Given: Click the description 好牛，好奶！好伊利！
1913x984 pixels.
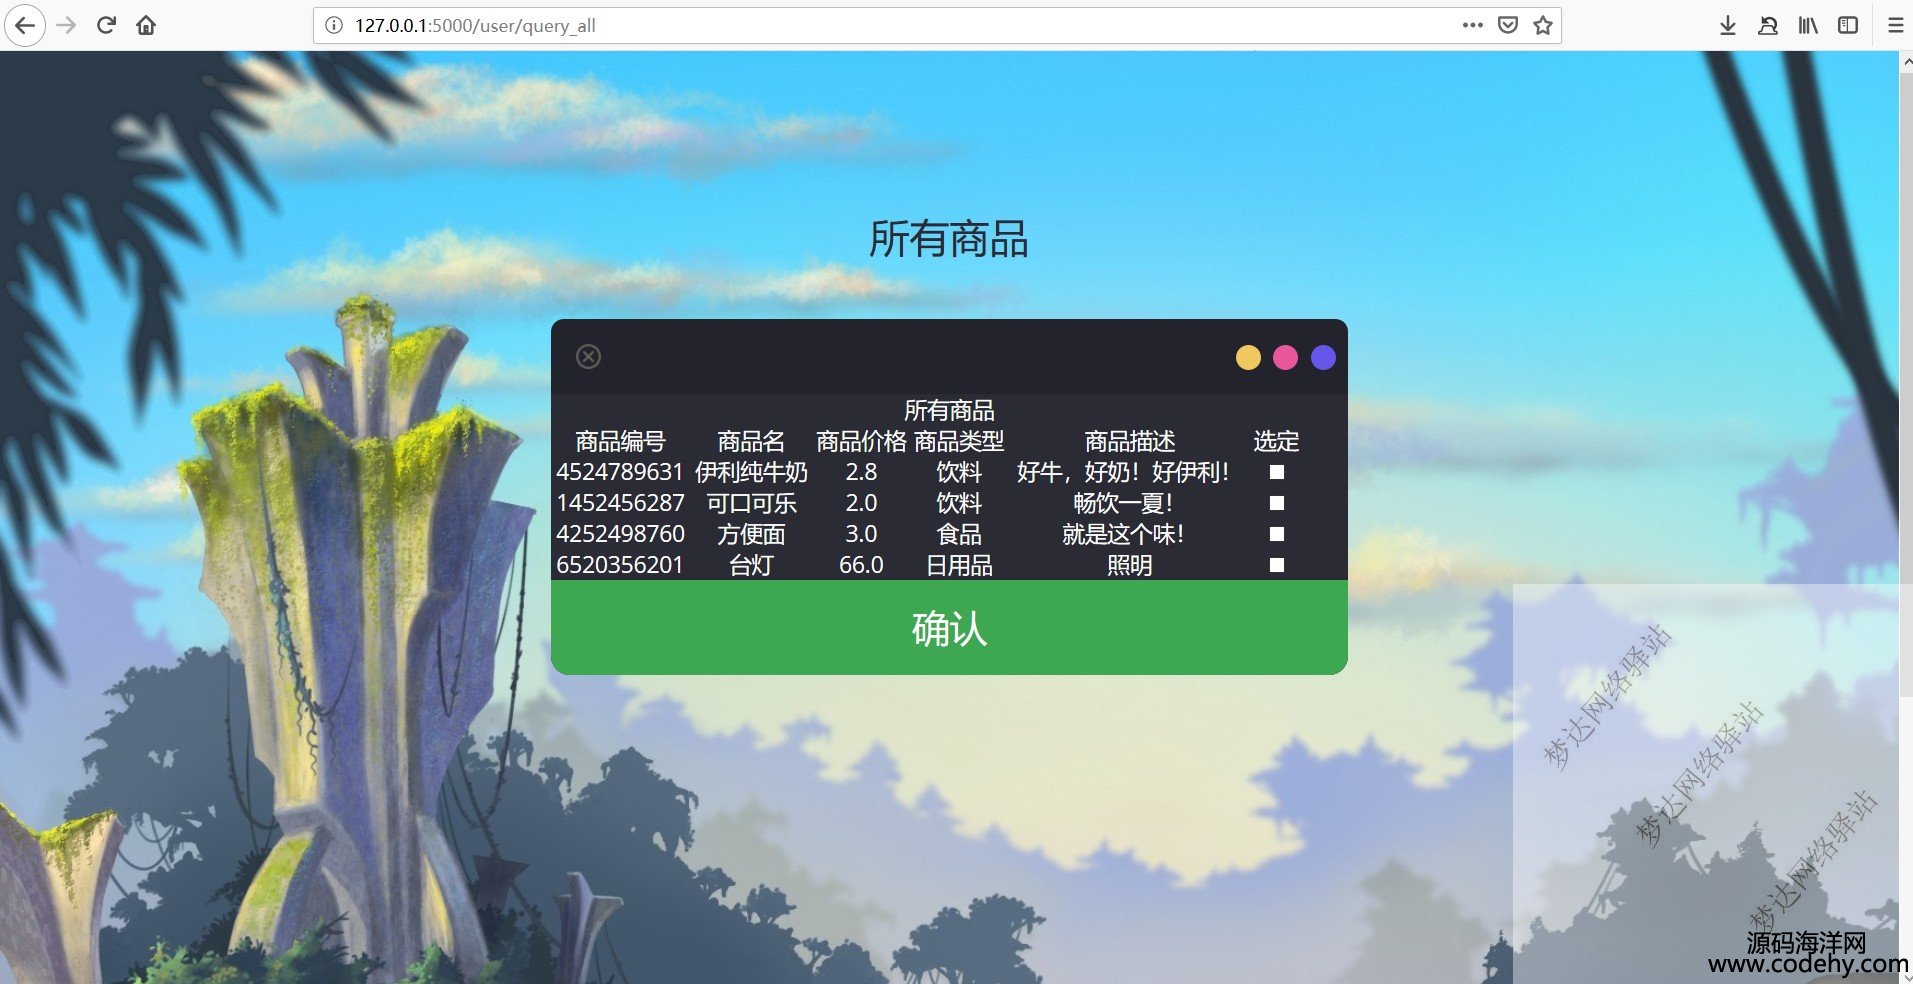Looking at the screenshot, I should (1124, 472).
